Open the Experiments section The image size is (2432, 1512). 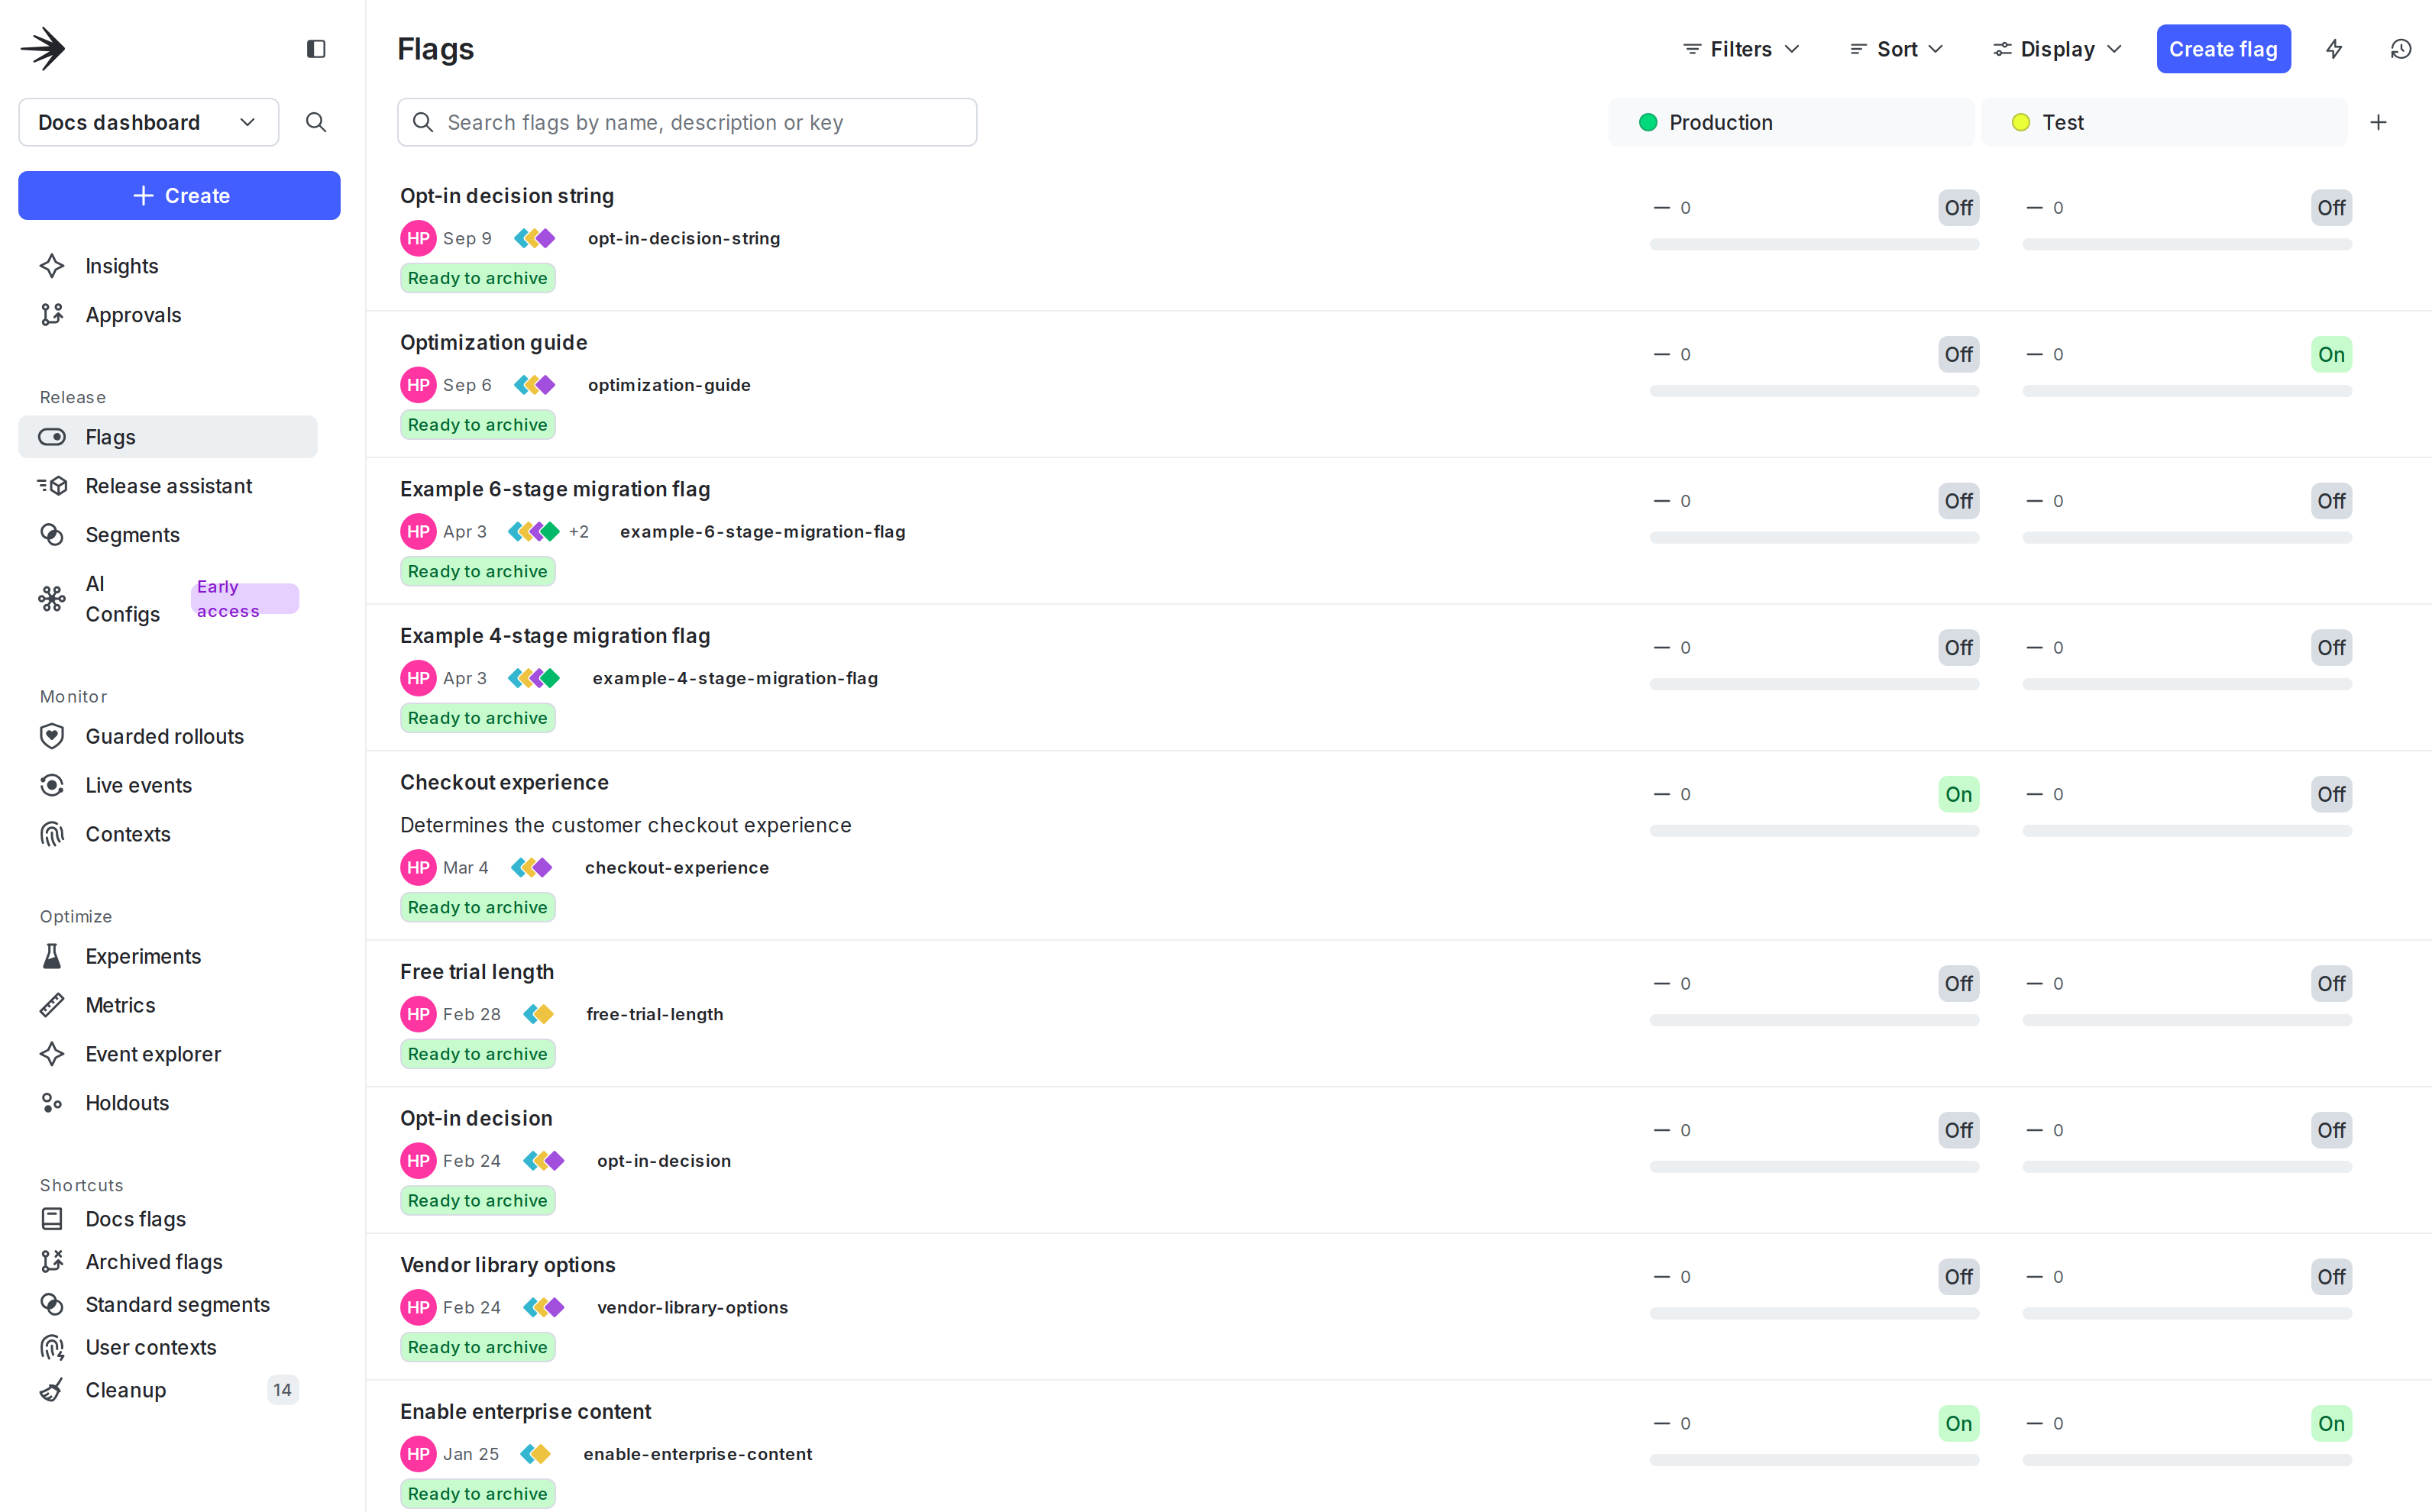pyautogui.click(x=142, y=956)
